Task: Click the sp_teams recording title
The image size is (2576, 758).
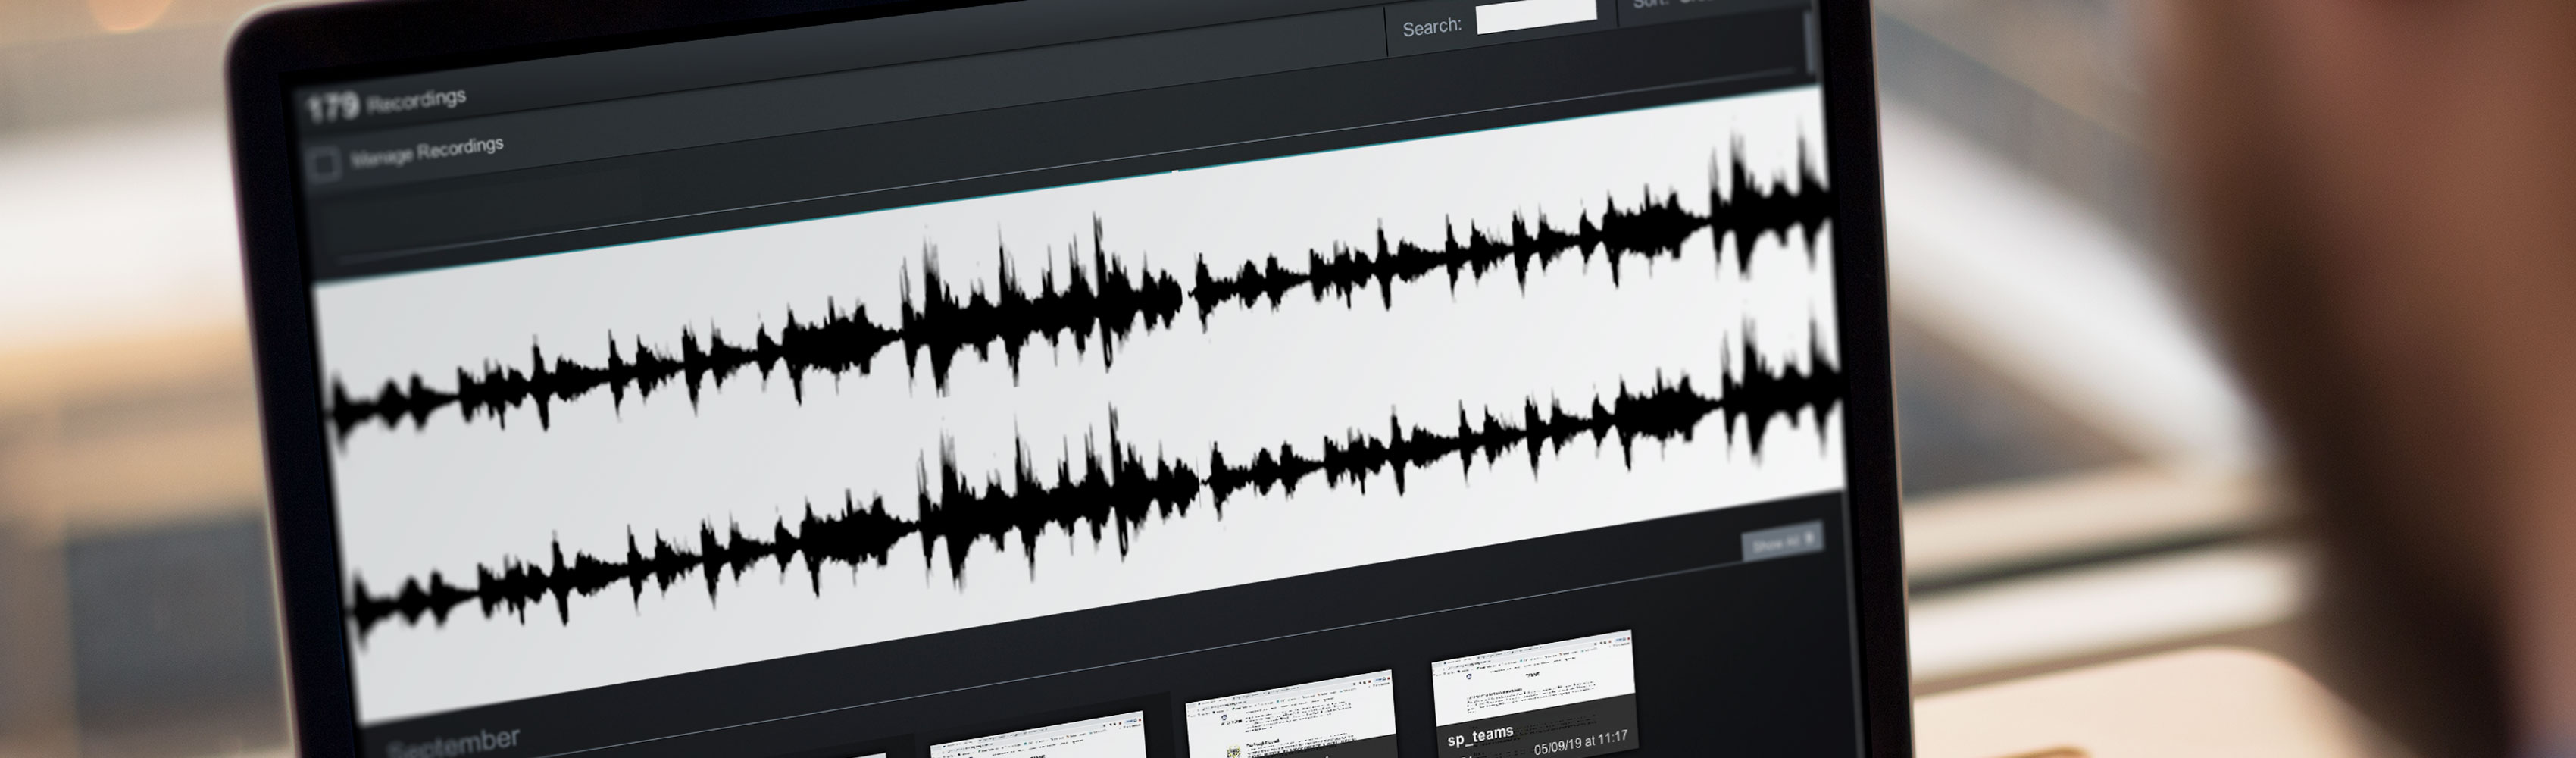Action: coord(1480,735)
